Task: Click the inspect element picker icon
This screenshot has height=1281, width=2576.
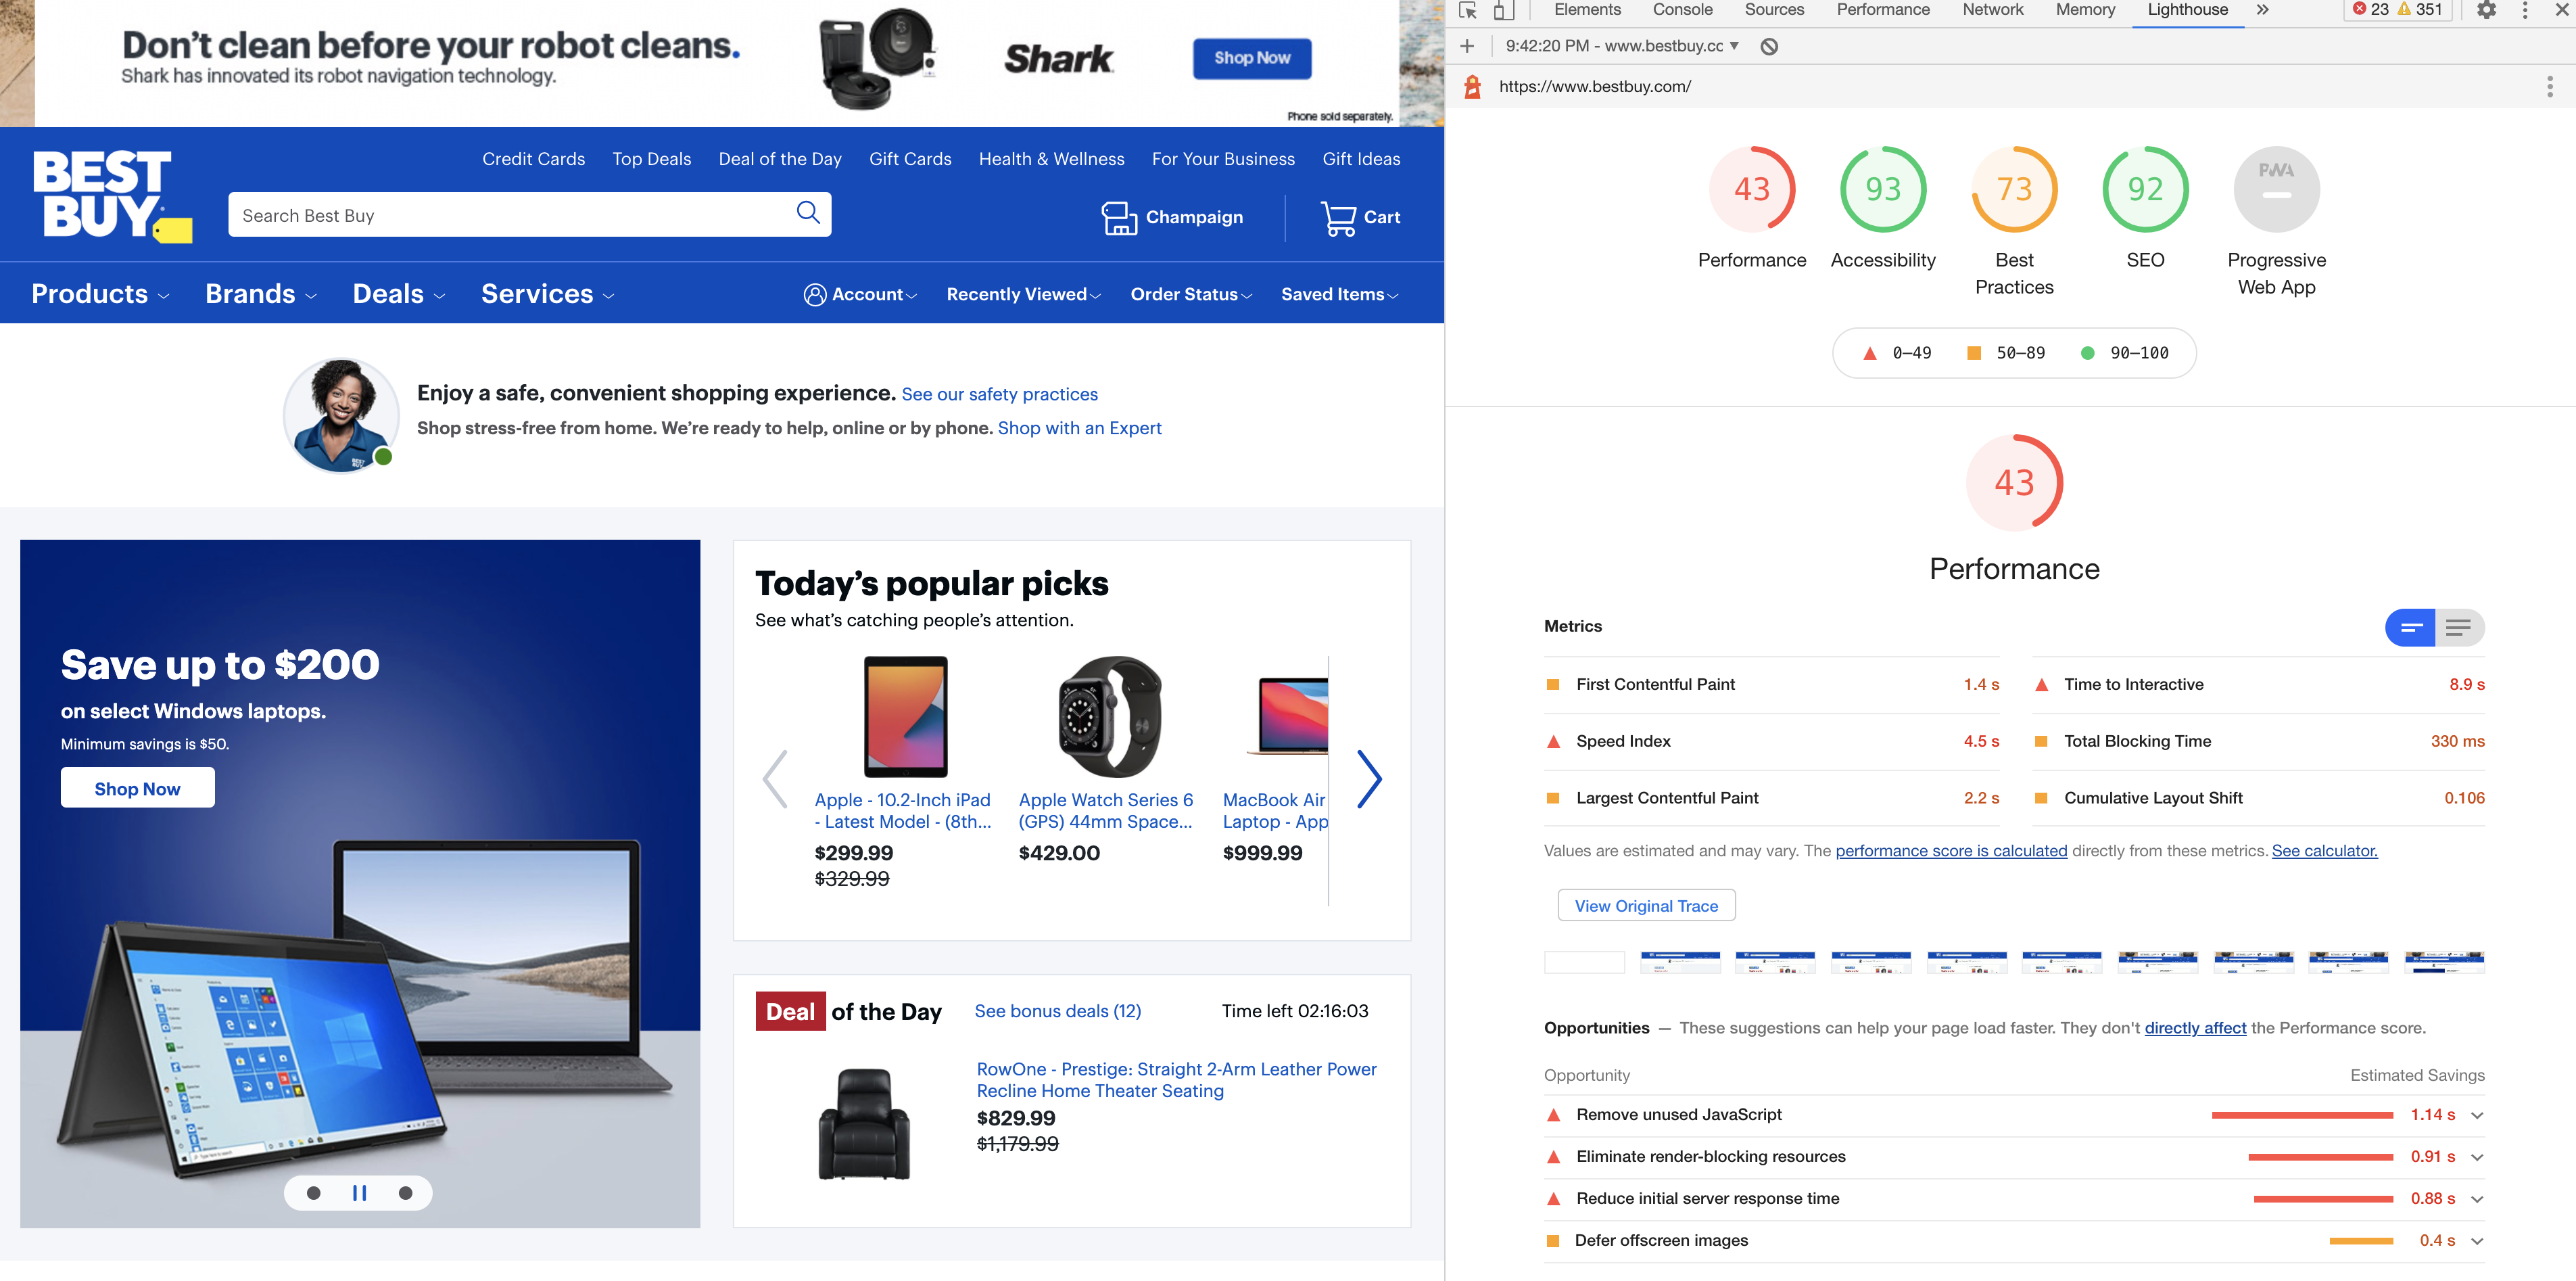Action: click(x=1468, y=10)
